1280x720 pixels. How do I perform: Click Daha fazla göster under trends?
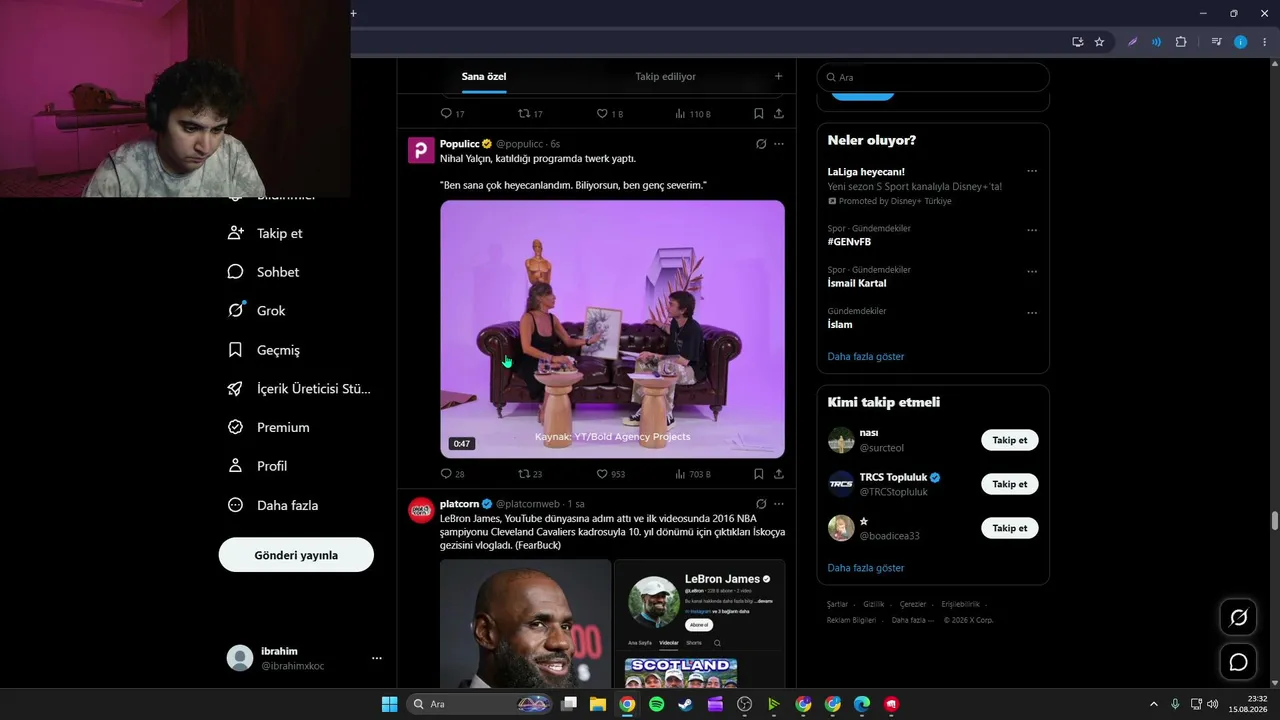click(x=866, y=356)
